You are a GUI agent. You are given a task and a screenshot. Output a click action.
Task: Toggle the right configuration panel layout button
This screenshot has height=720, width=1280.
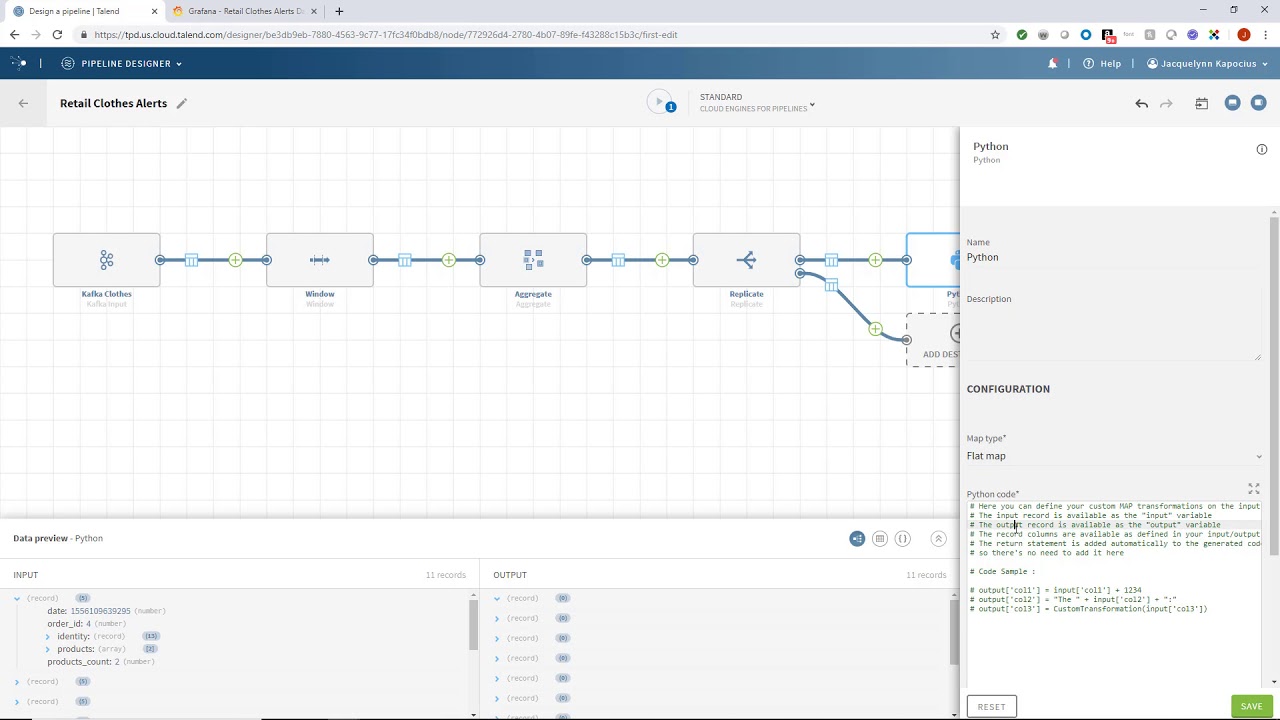[x=1259, y=103]
